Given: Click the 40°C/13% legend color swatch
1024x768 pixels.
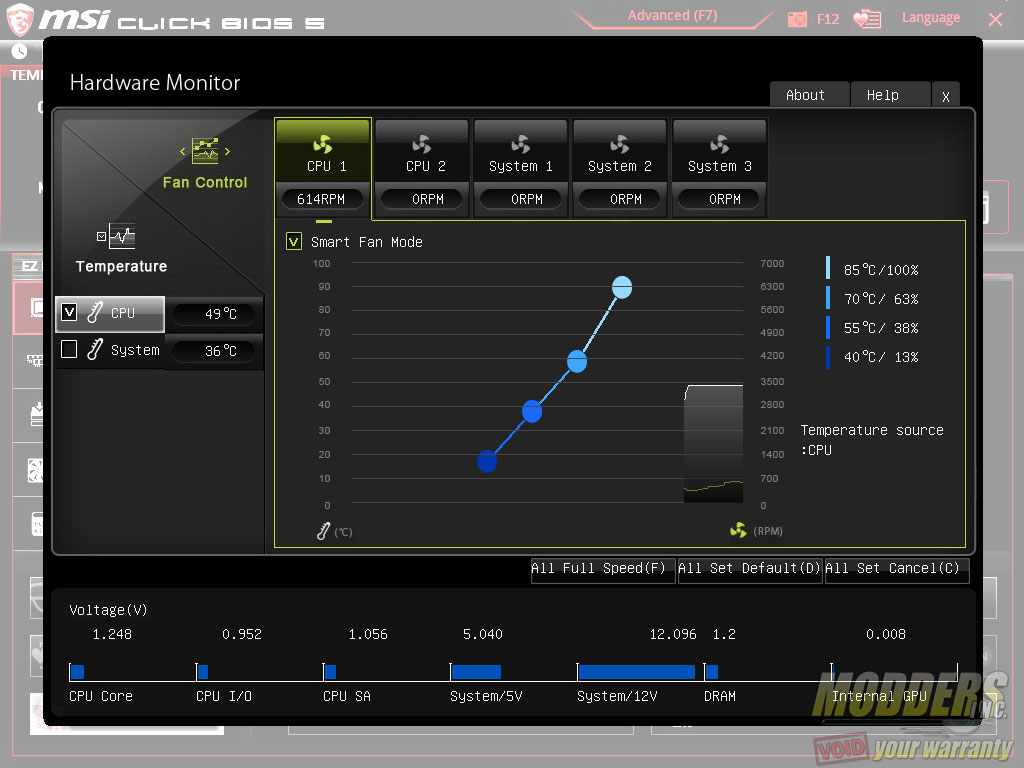Looking at the screenshot, I should 828,357.
